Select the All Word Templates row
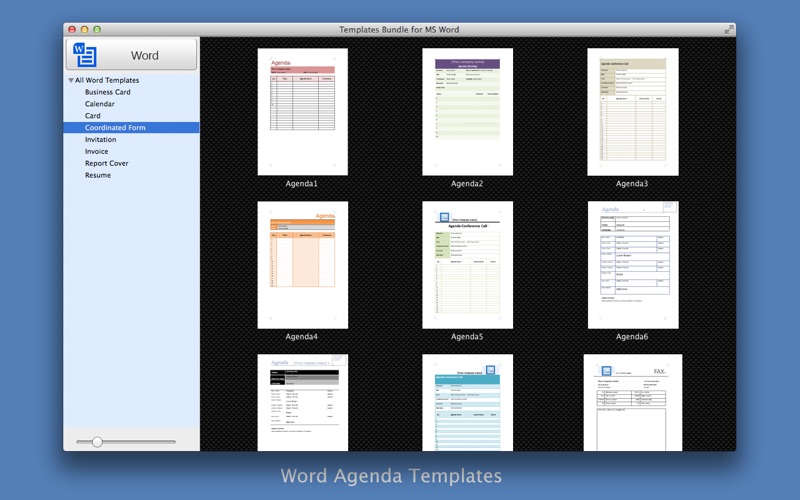 pyautogui.click(x=131, y=80)
